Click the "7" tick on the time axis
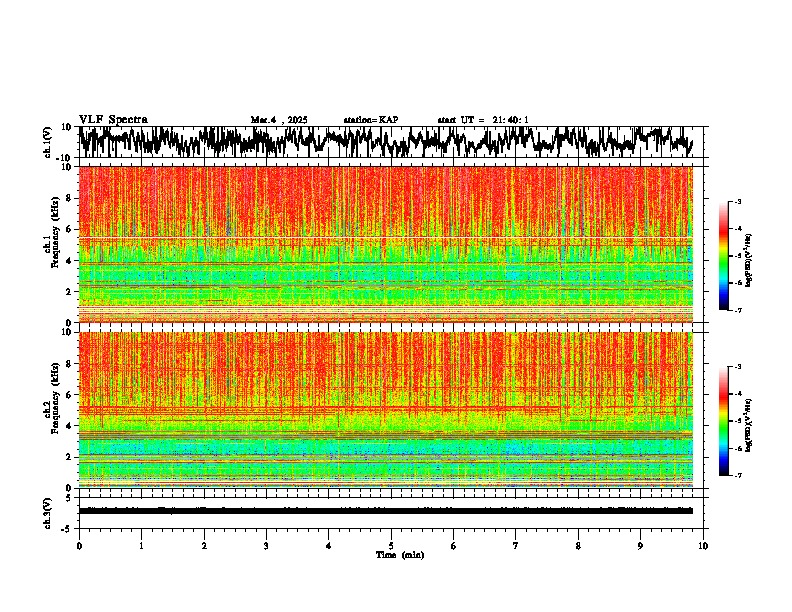 tap(516, 546)
